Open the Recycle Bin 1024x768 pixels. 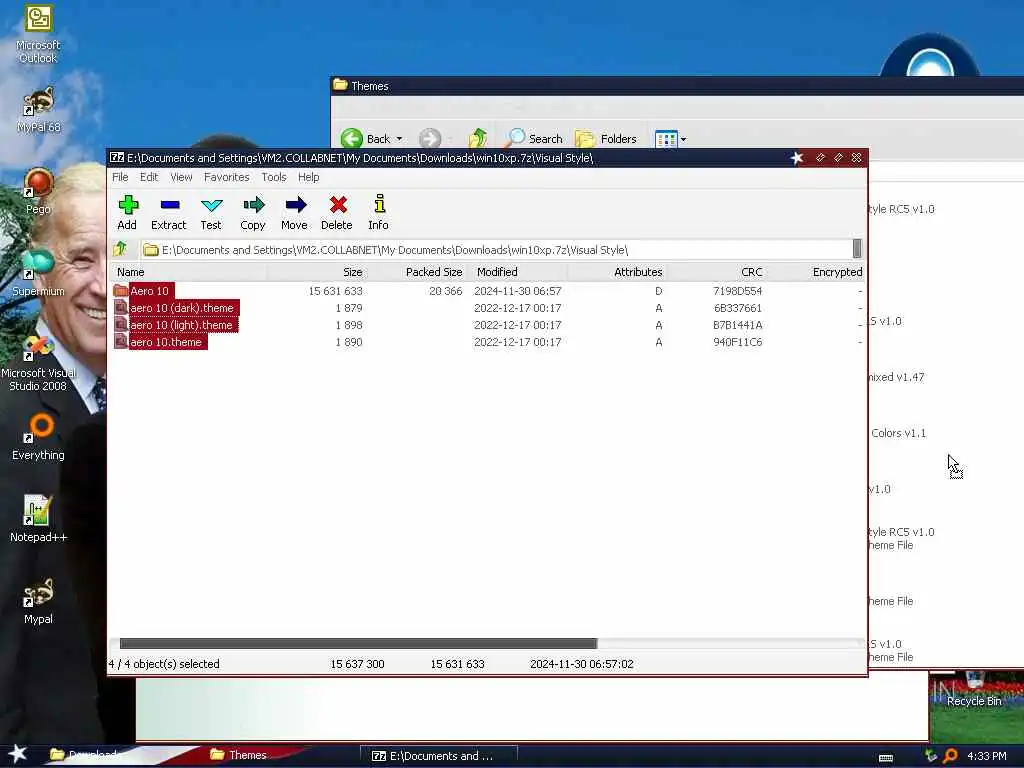pyautogui.click(x=974, y=692)
